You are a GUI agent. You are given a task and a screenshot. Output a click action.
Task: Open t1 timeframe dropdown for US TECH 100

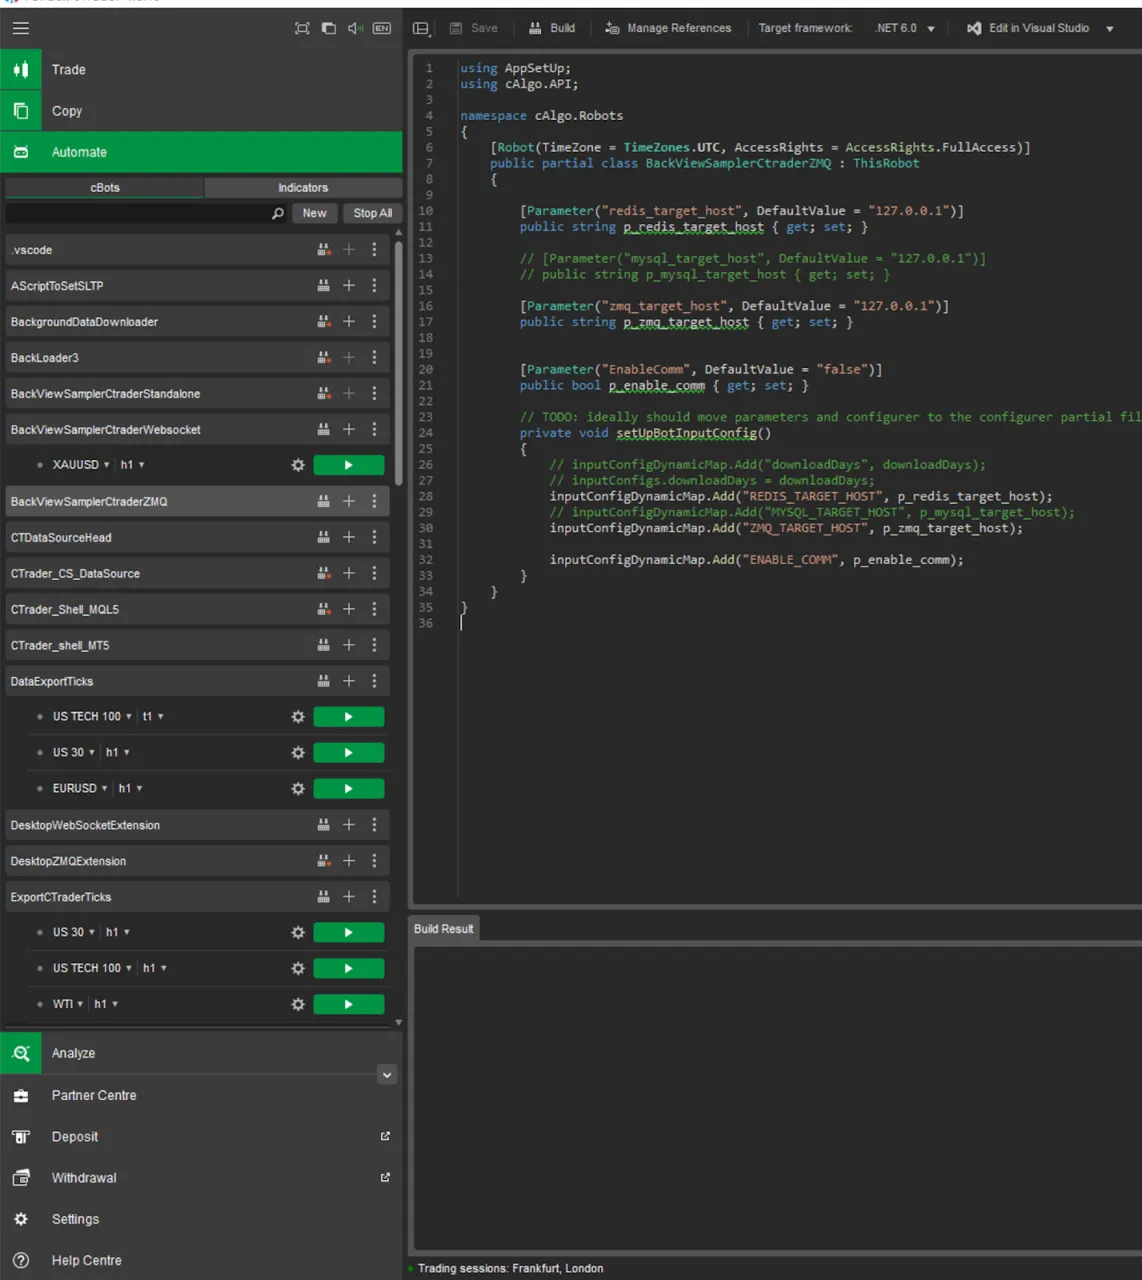pyautogui.click(x=152, y=717)
